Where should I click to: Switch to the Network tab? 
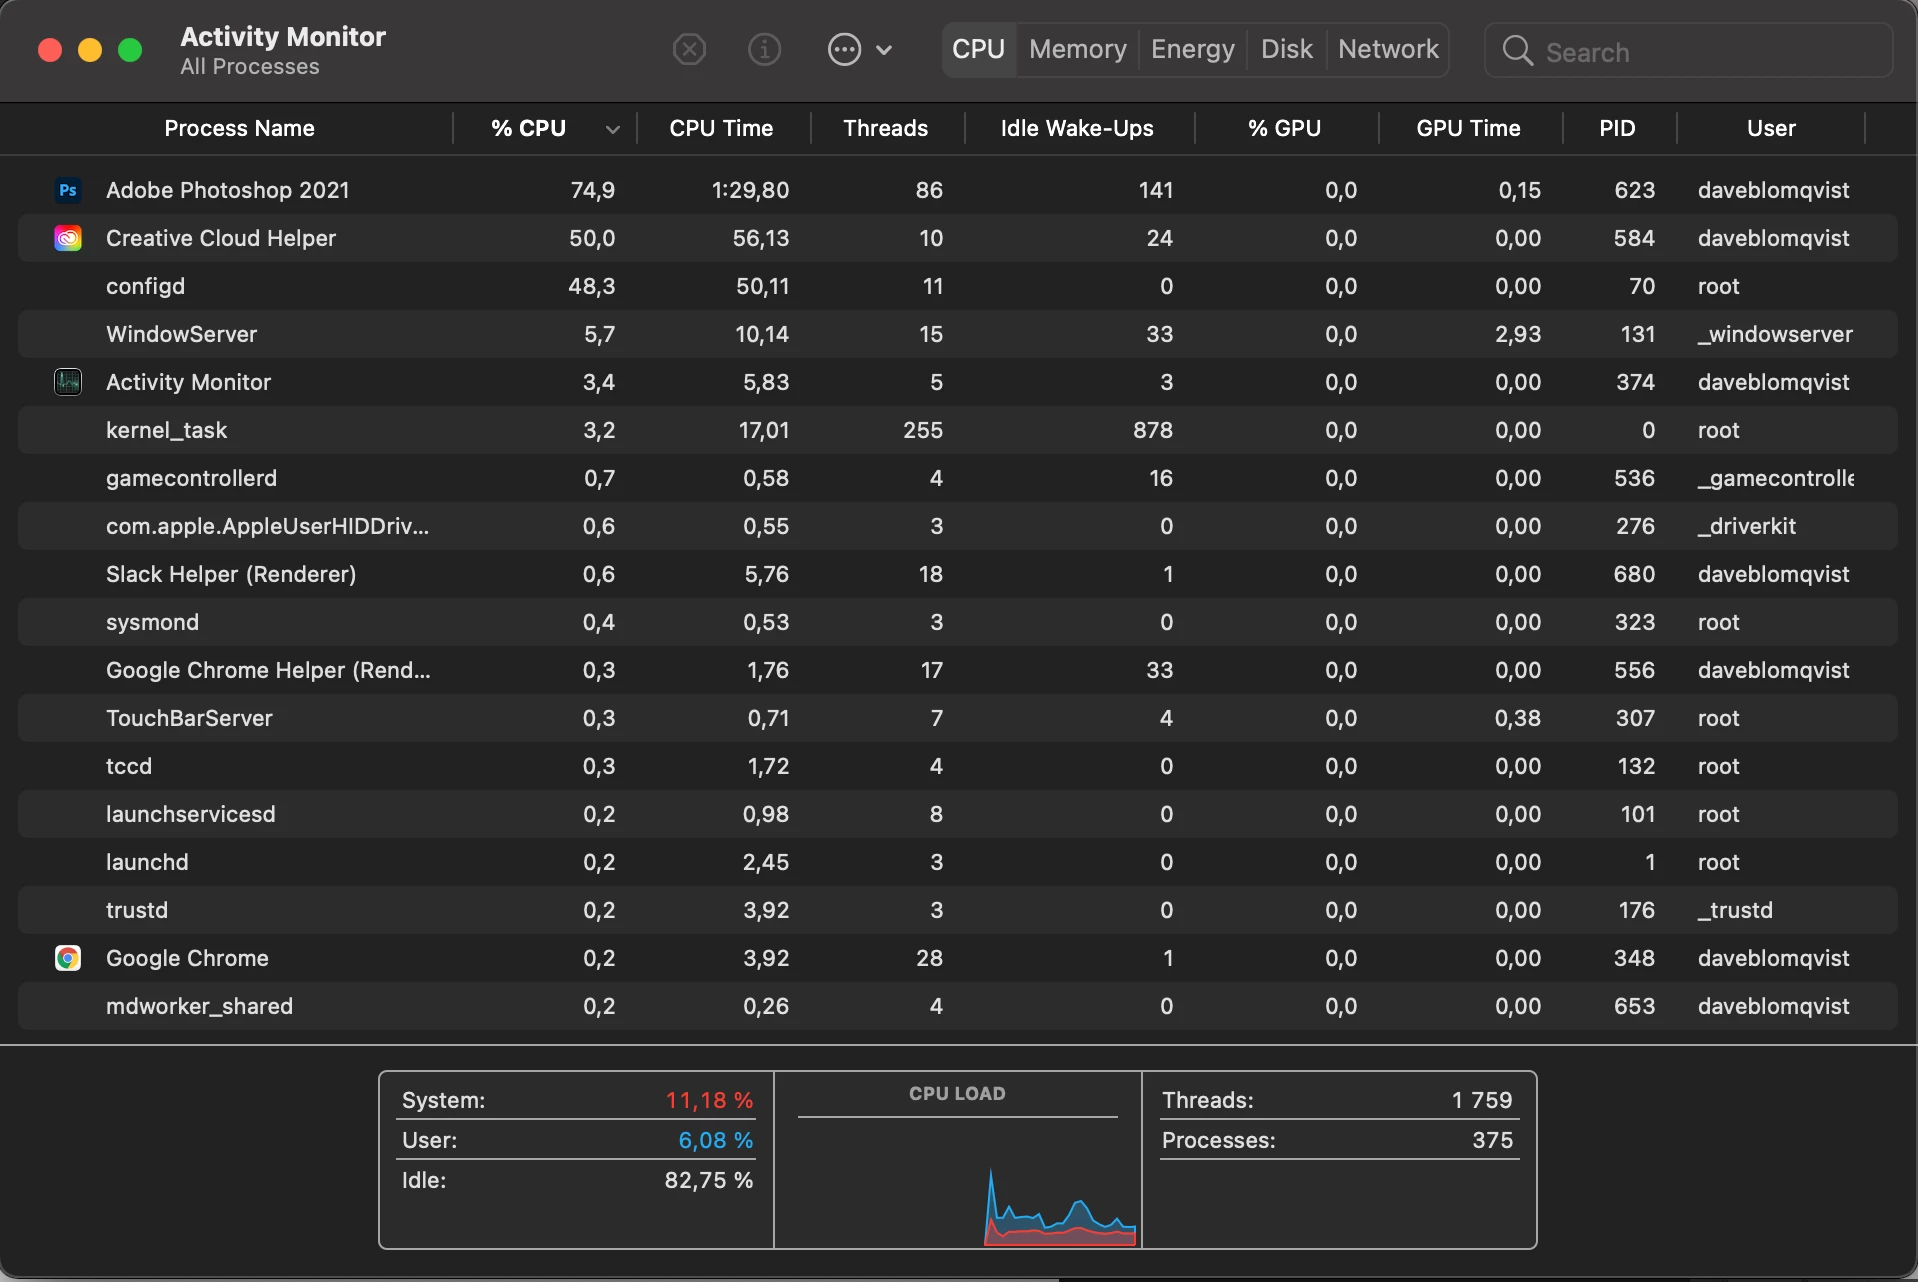click(1388, 49)
